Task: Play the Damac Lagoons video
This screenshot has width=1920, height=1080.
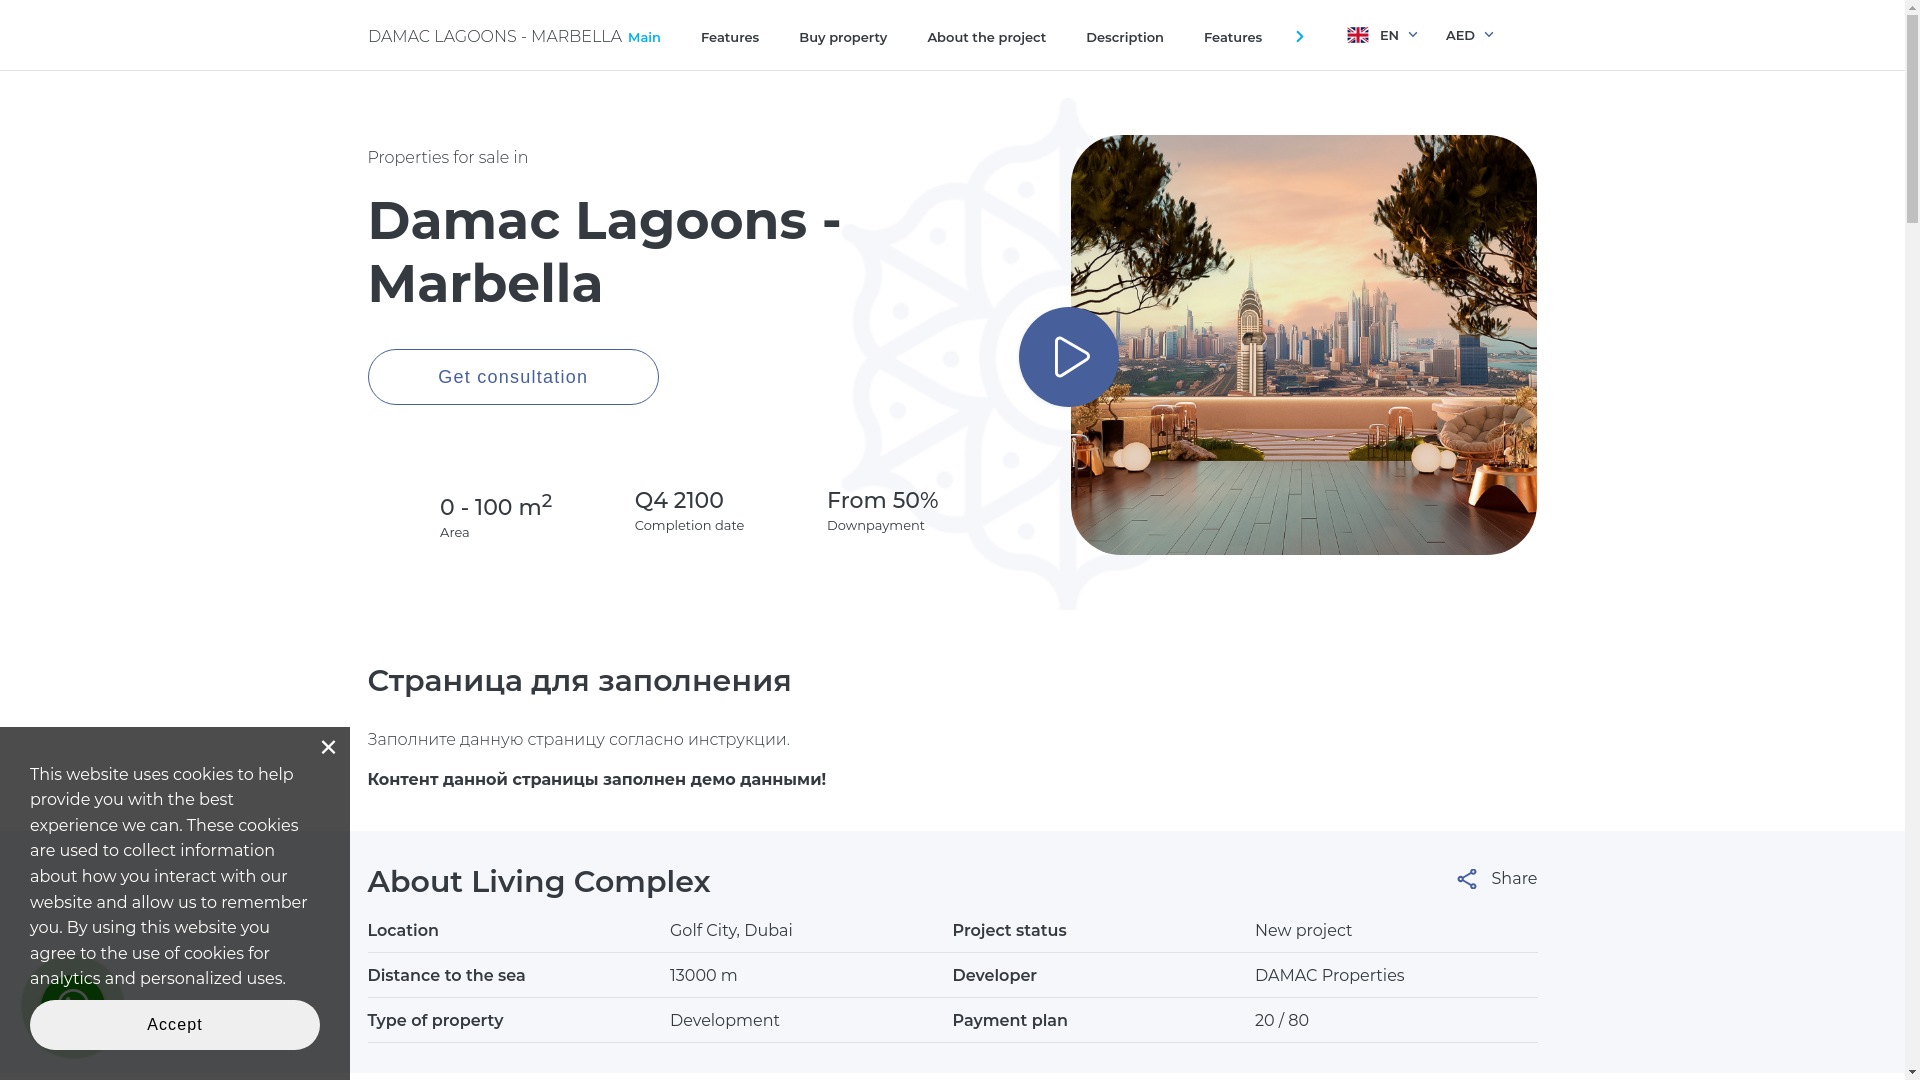Action: (1068, 357)
